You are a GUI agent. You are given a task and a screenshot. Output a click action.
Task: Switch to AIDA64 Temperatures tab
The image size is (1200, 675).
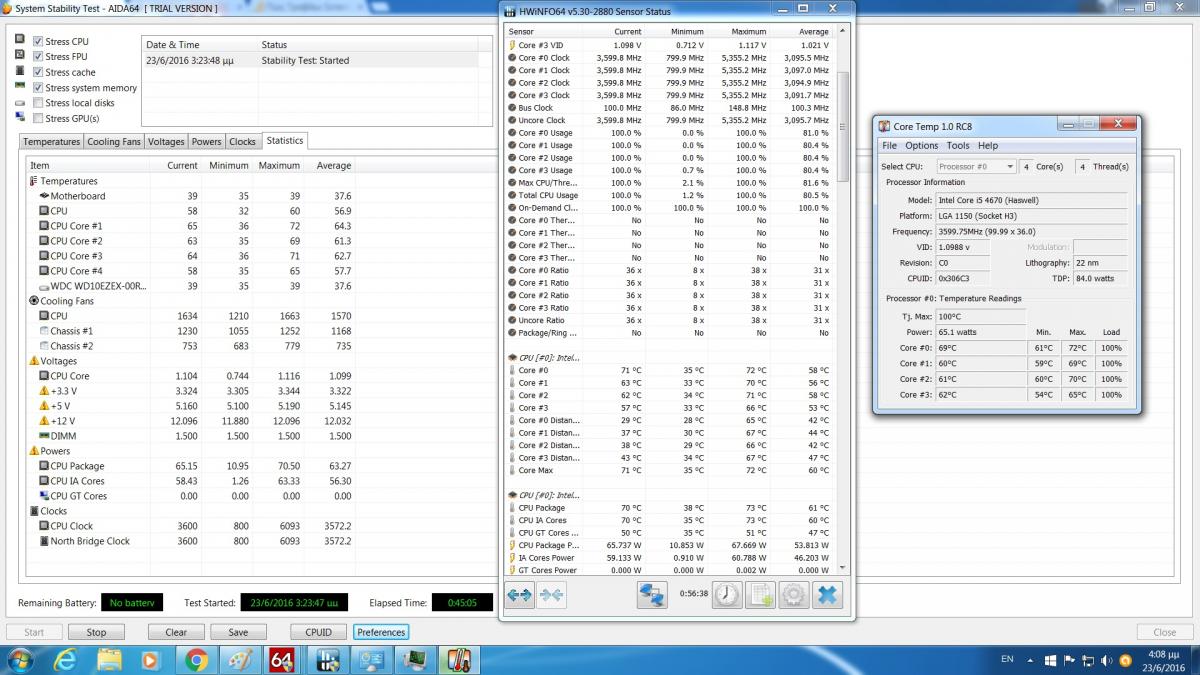pyautogui.click(x=51, y=142)
